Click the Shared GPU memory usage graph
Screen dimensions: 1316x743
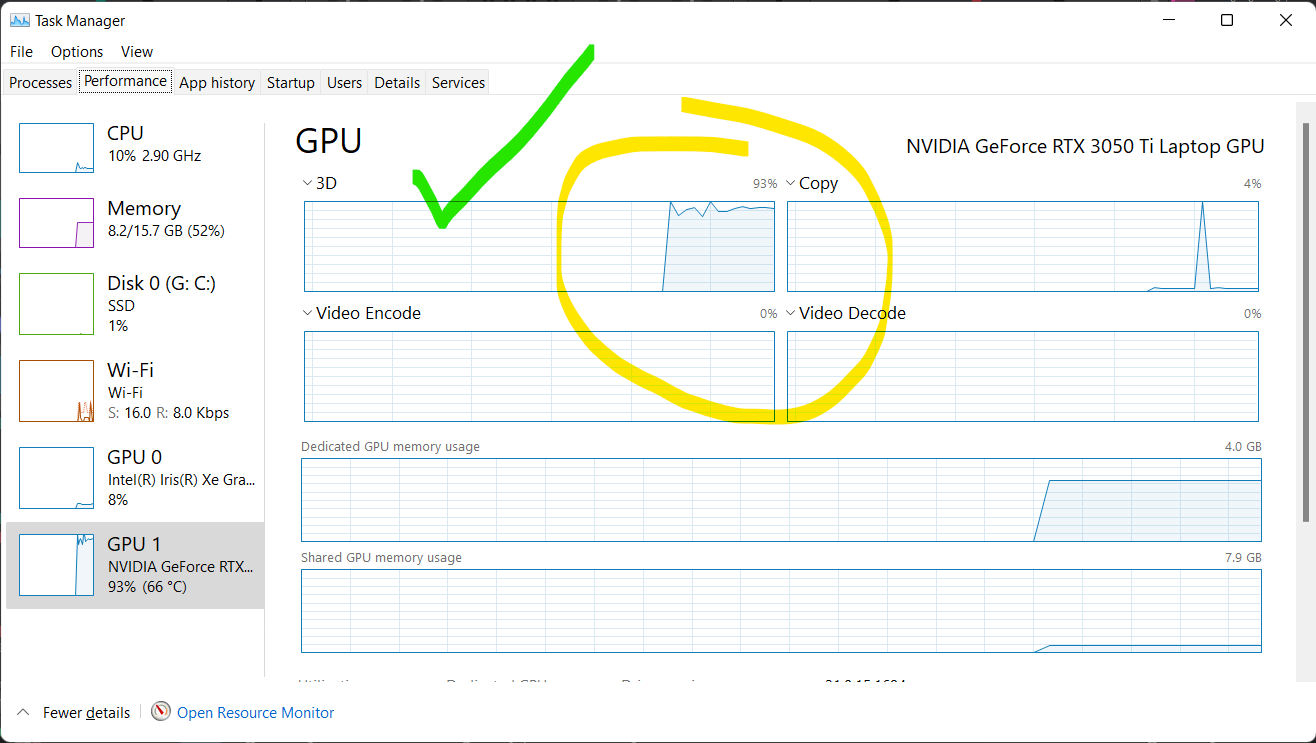[781, 611]
